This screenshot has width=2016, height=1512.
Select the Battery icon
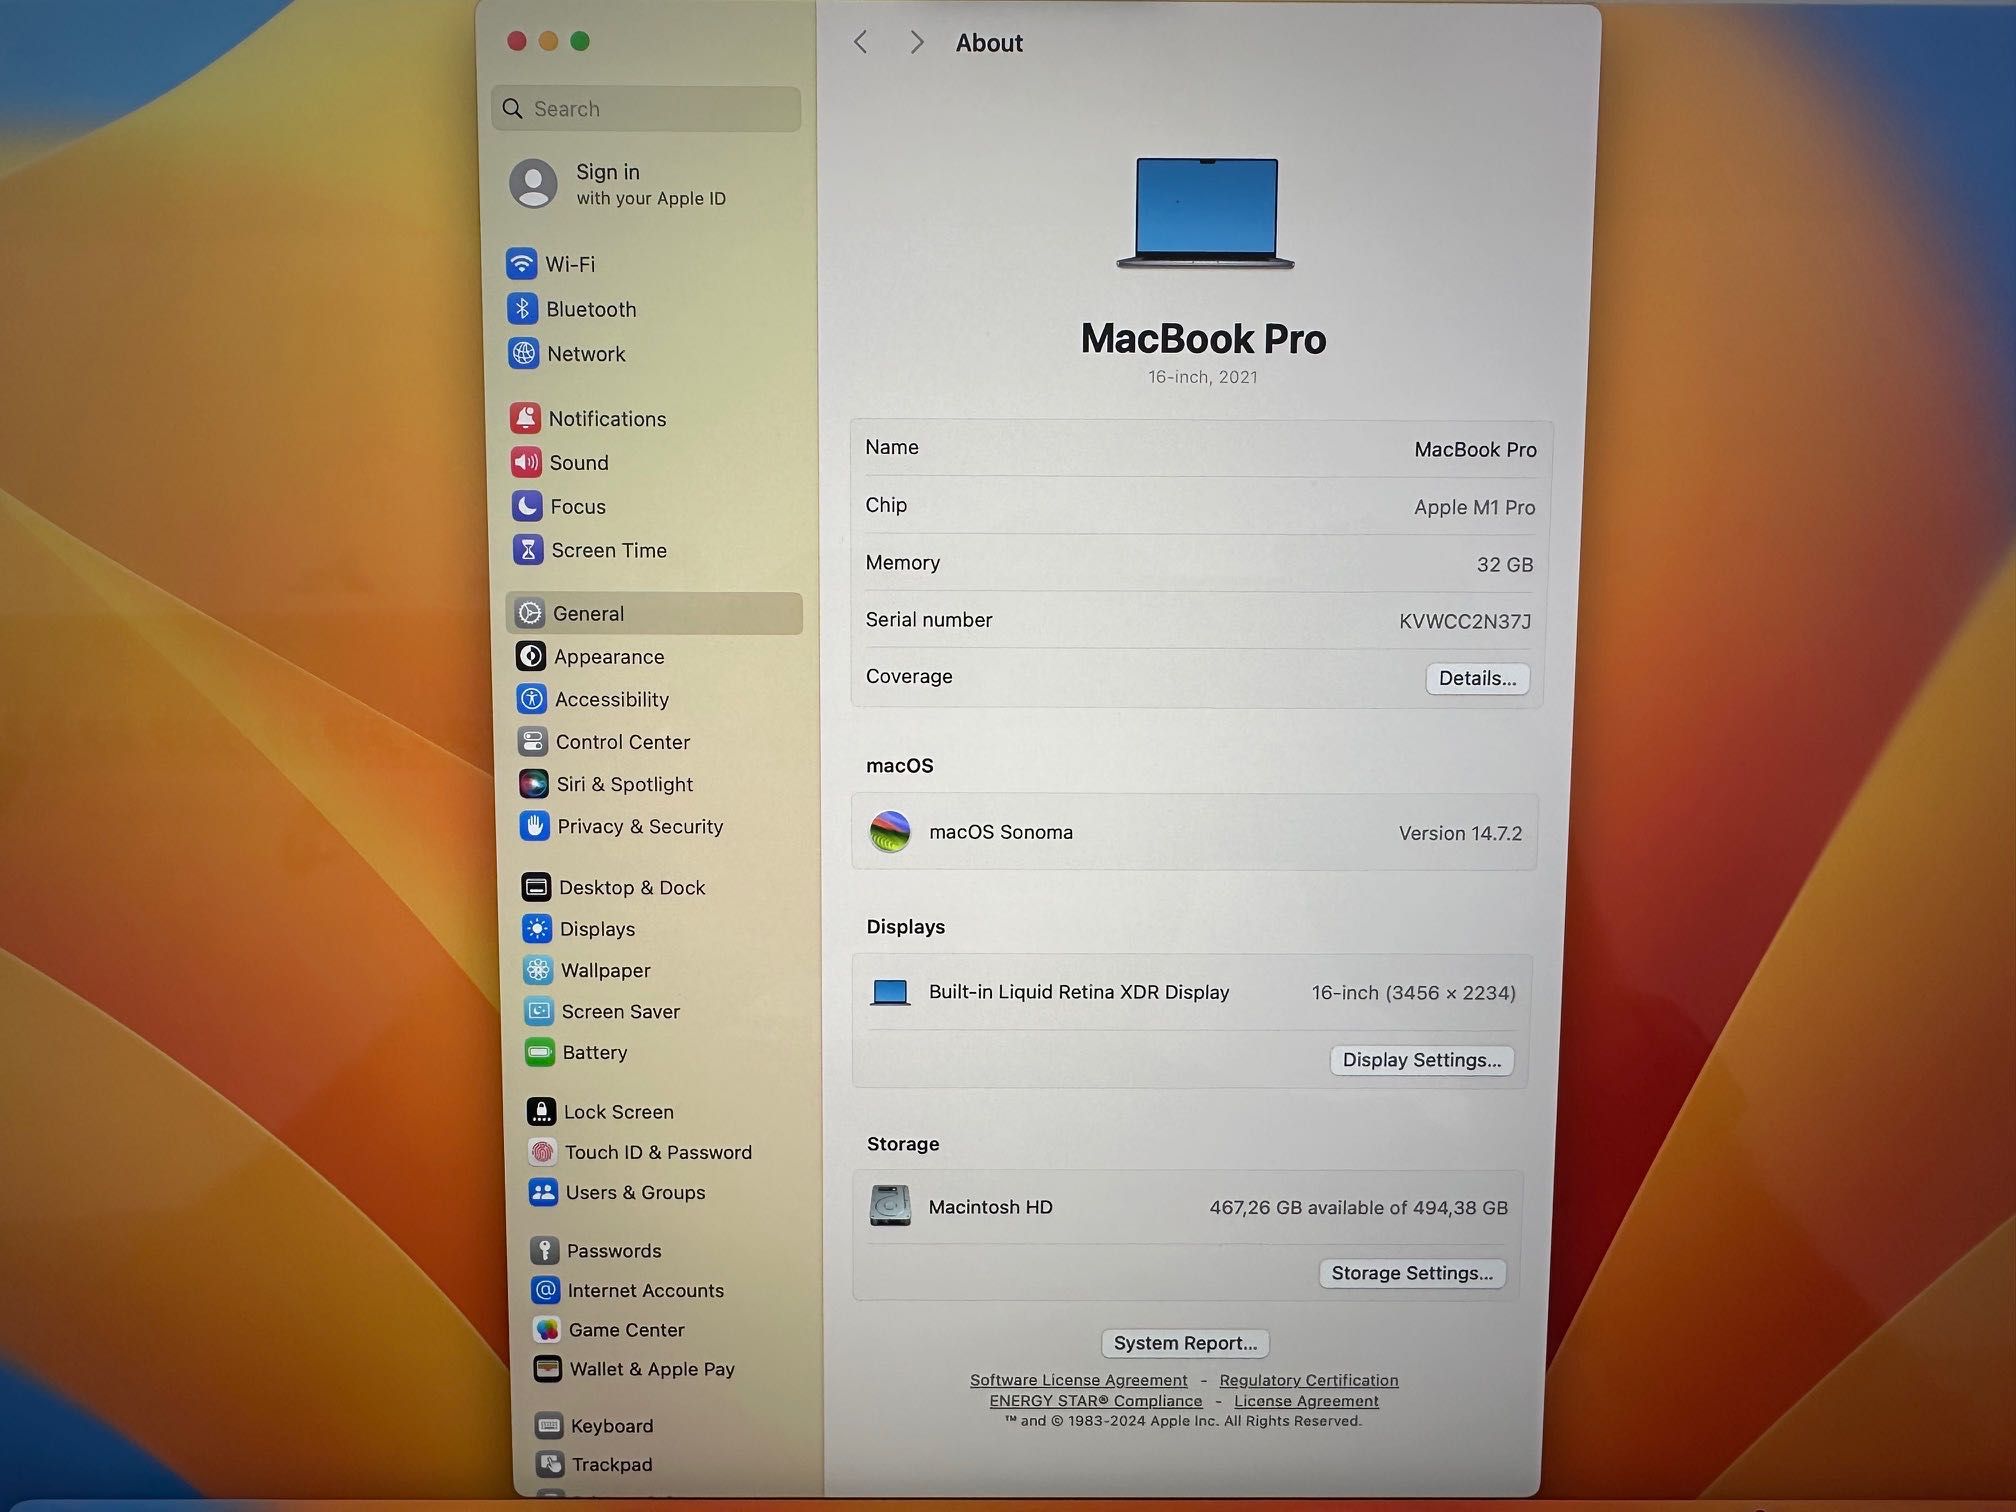[540, 1052]
